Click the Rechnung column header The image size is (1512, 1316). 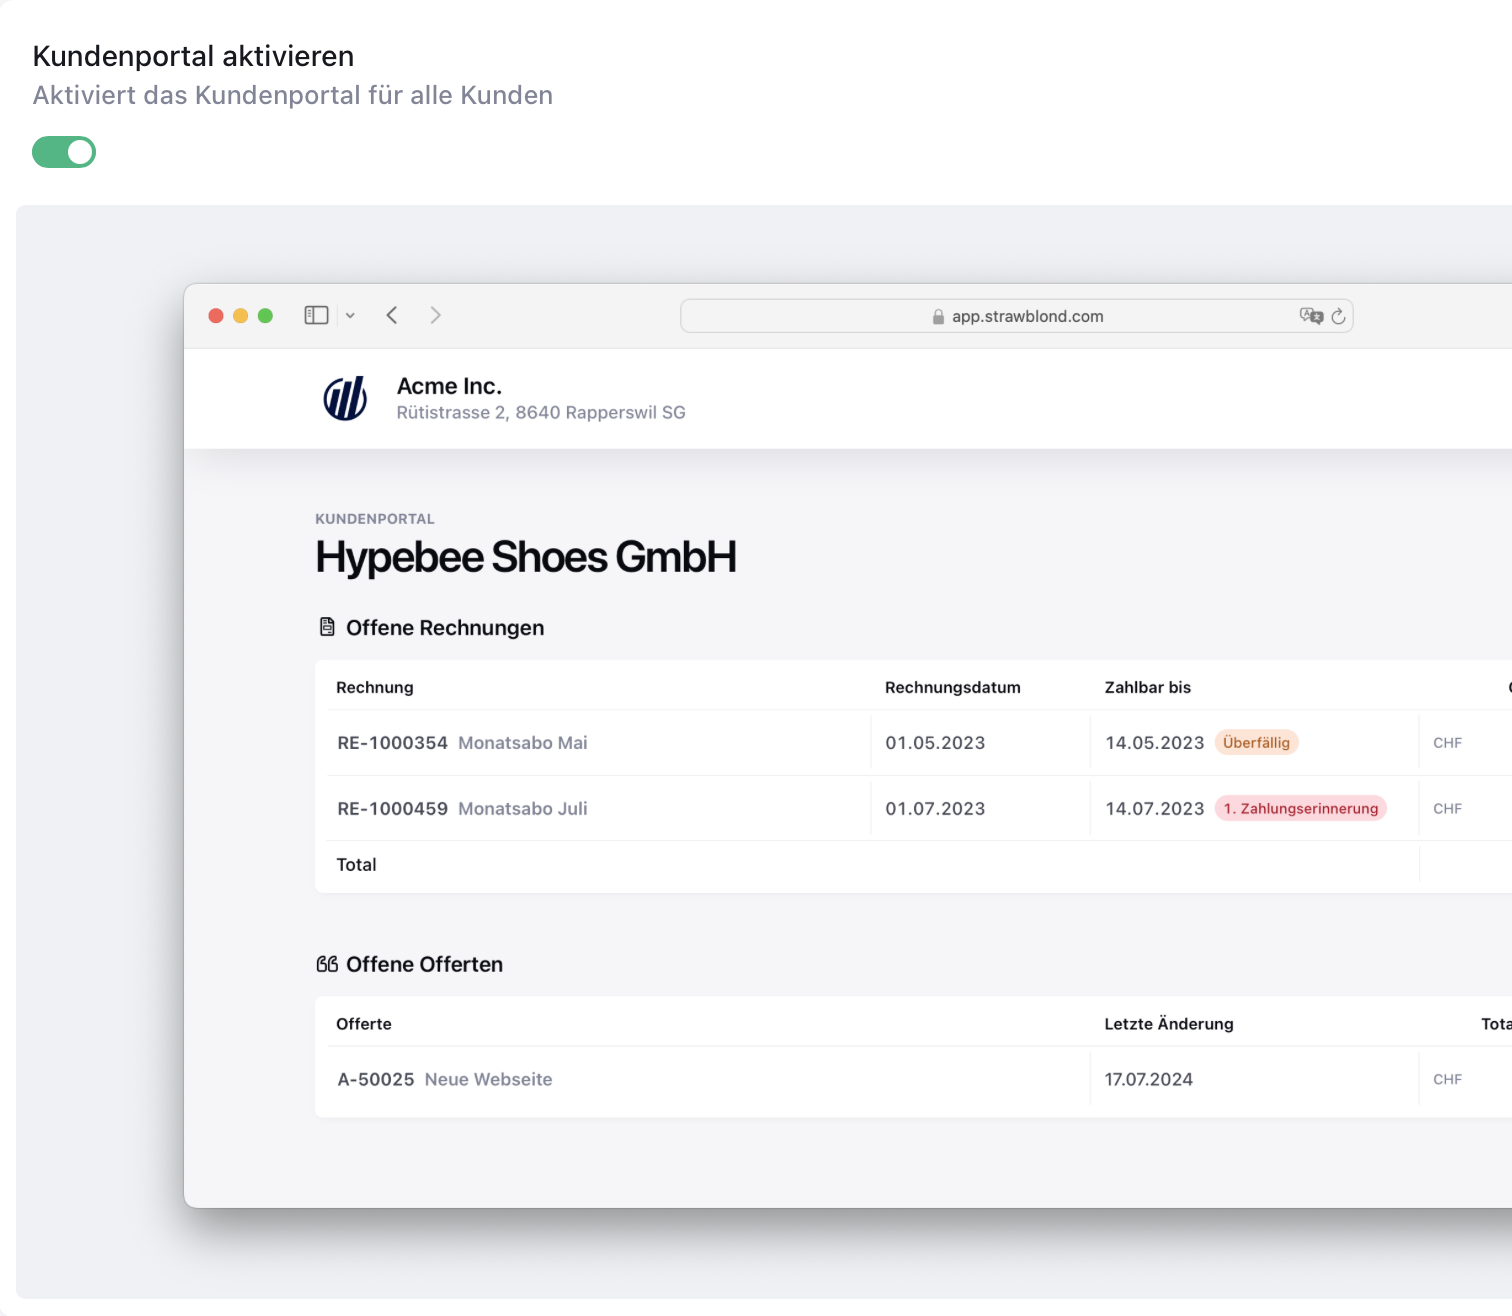coord(375,688)
